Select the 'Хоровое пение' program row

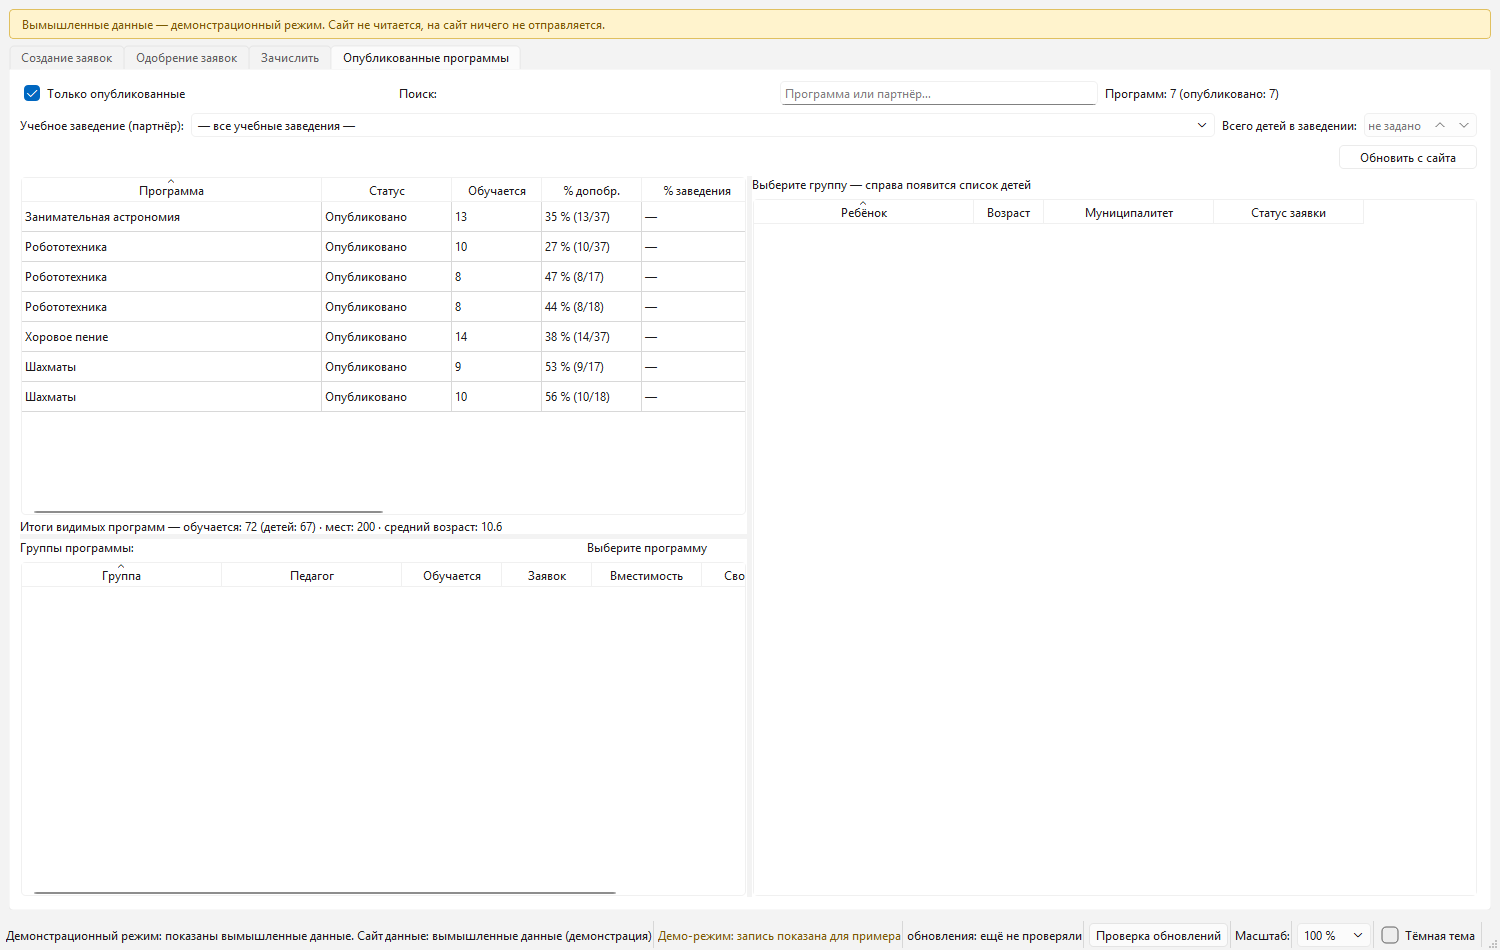click(384, 337)
